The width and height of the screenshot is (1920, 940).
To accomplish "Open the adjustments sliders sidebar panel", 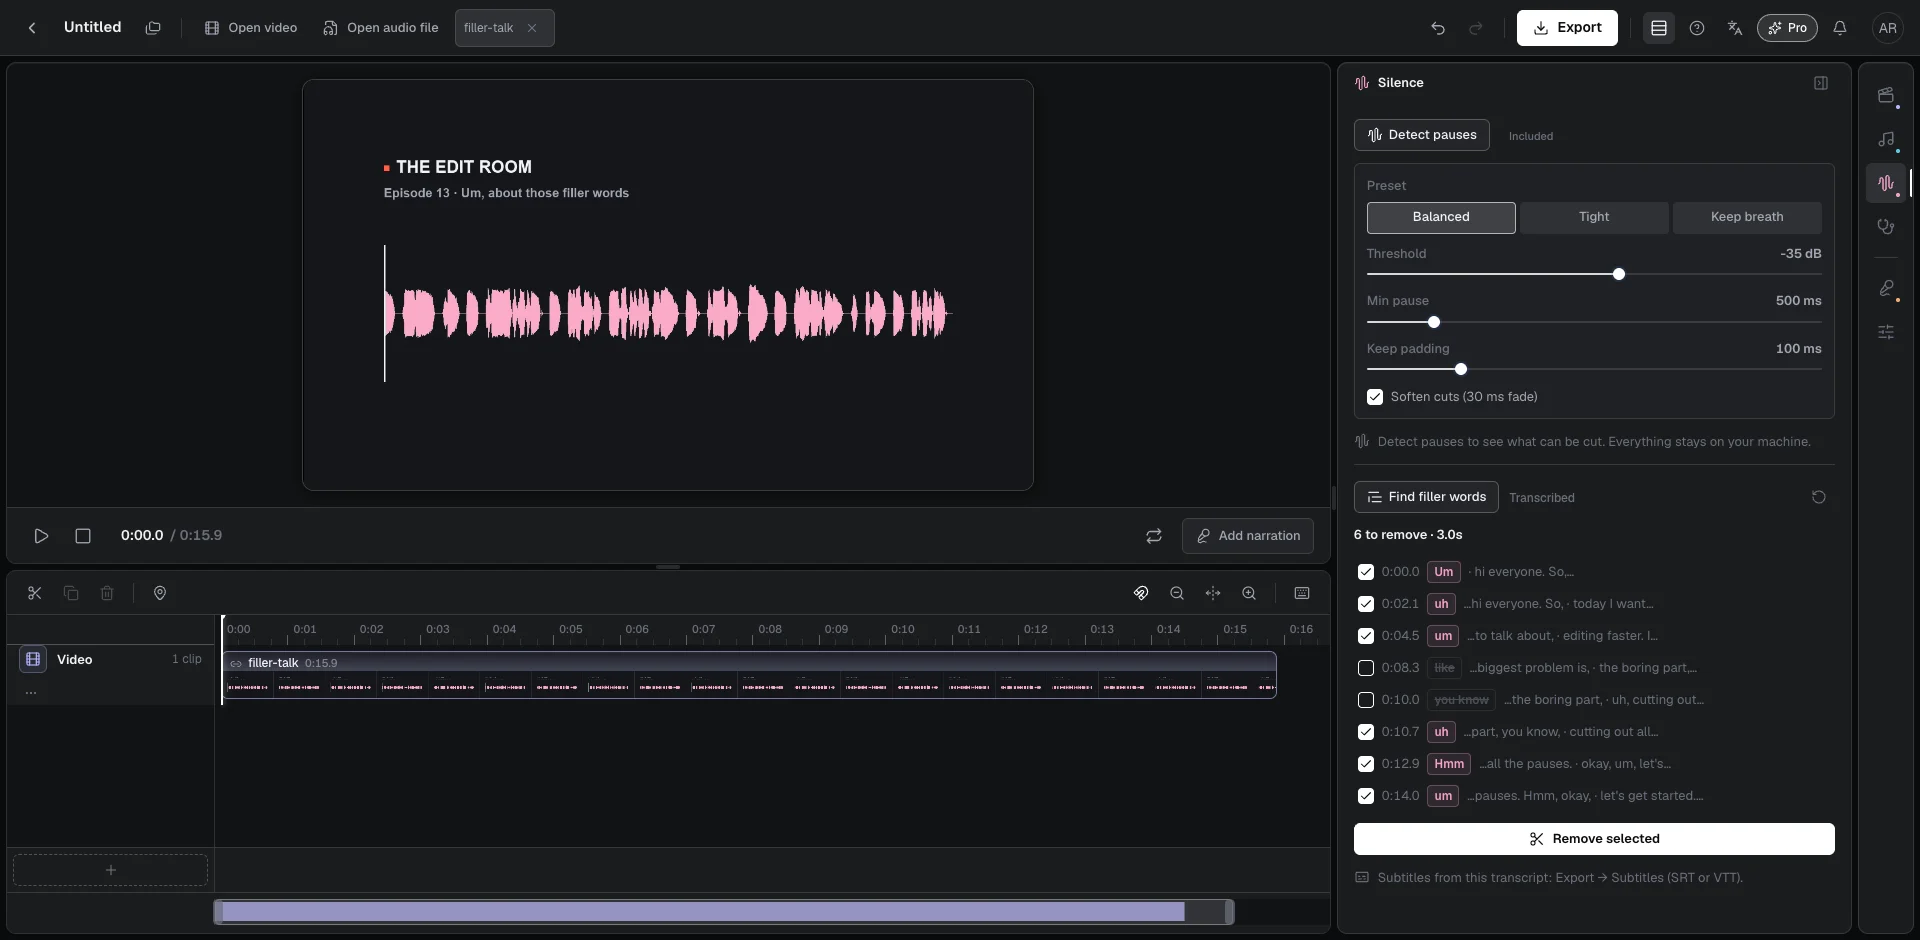I will click(1886, 332).
